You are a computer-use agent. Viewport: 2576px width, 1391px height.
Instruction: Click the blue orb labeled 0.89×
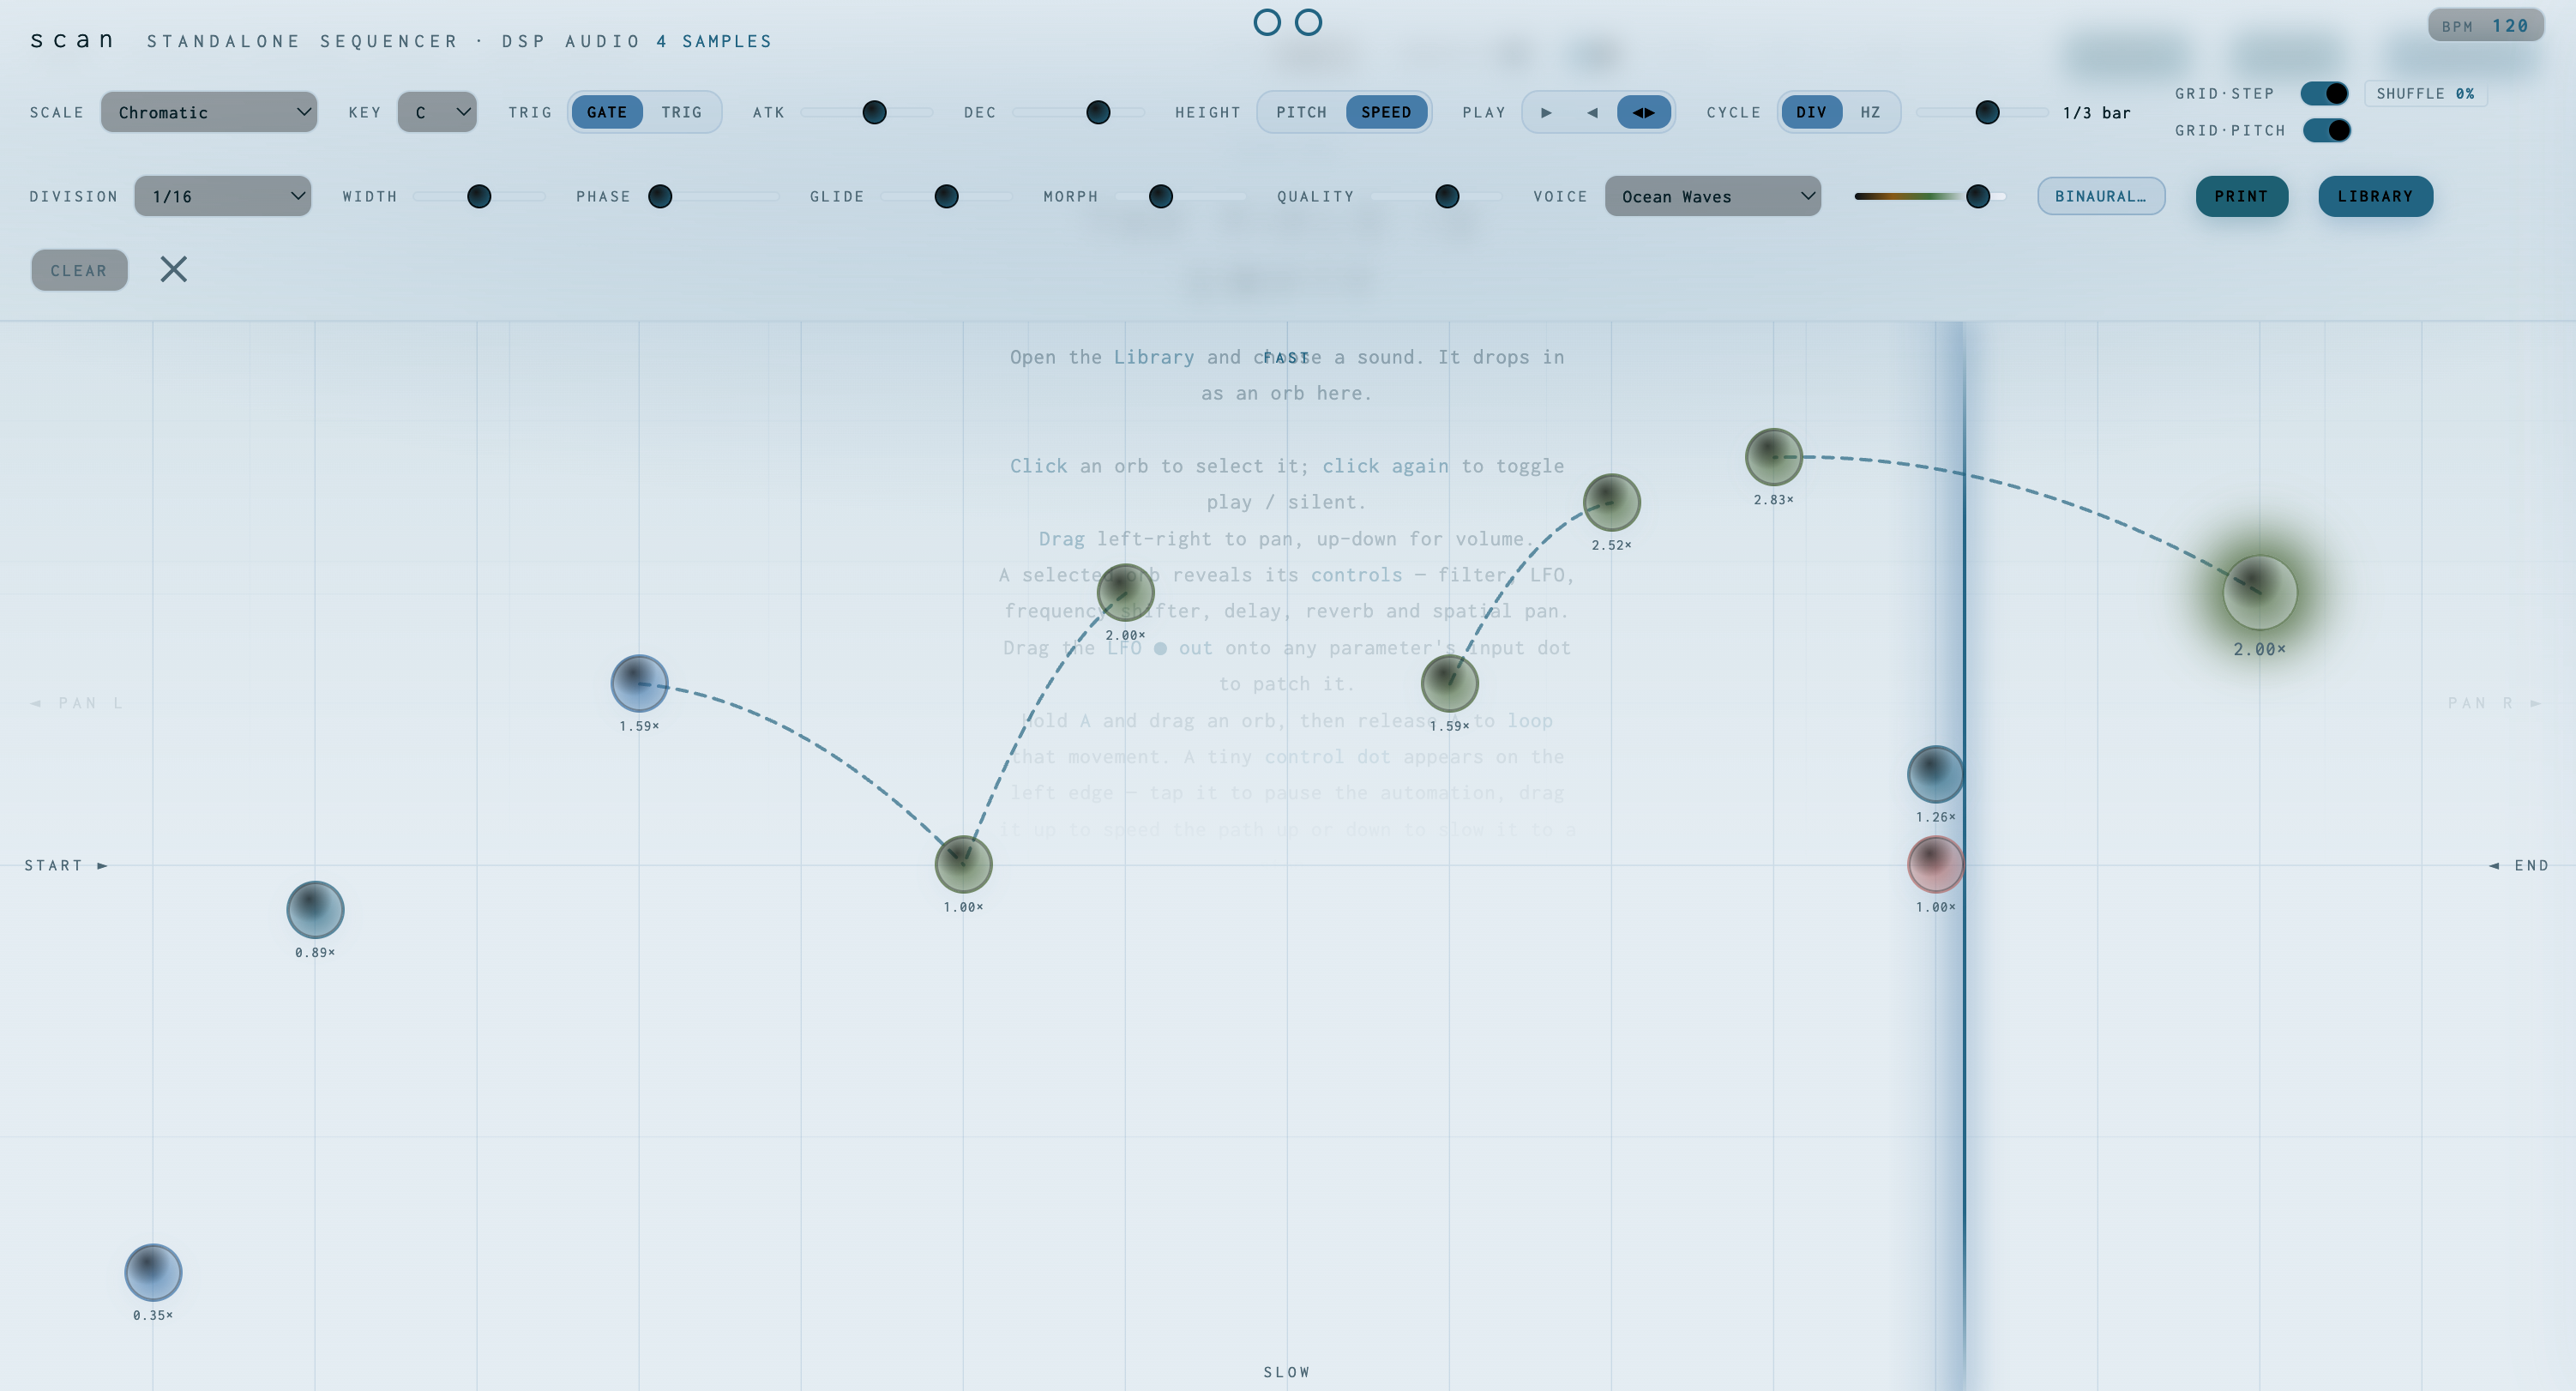point(315,909)
